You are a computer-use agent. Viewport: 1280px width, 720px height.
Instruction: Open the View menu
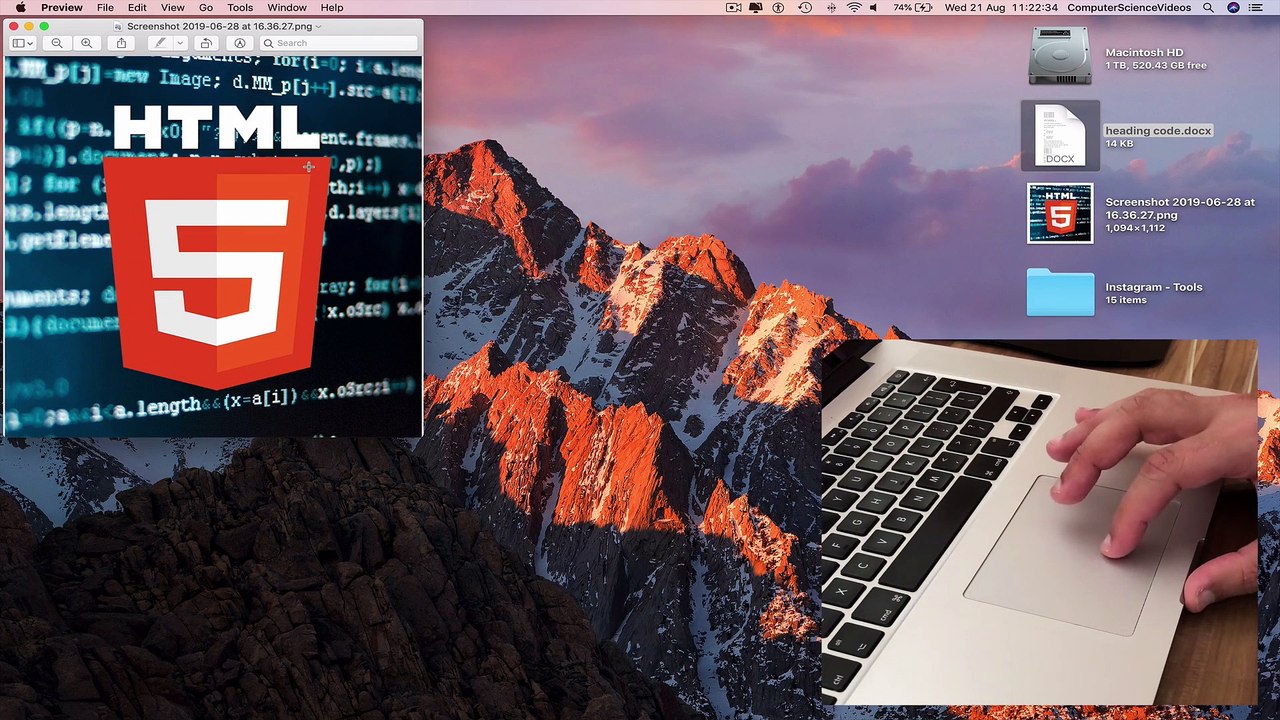click(172, 8)
